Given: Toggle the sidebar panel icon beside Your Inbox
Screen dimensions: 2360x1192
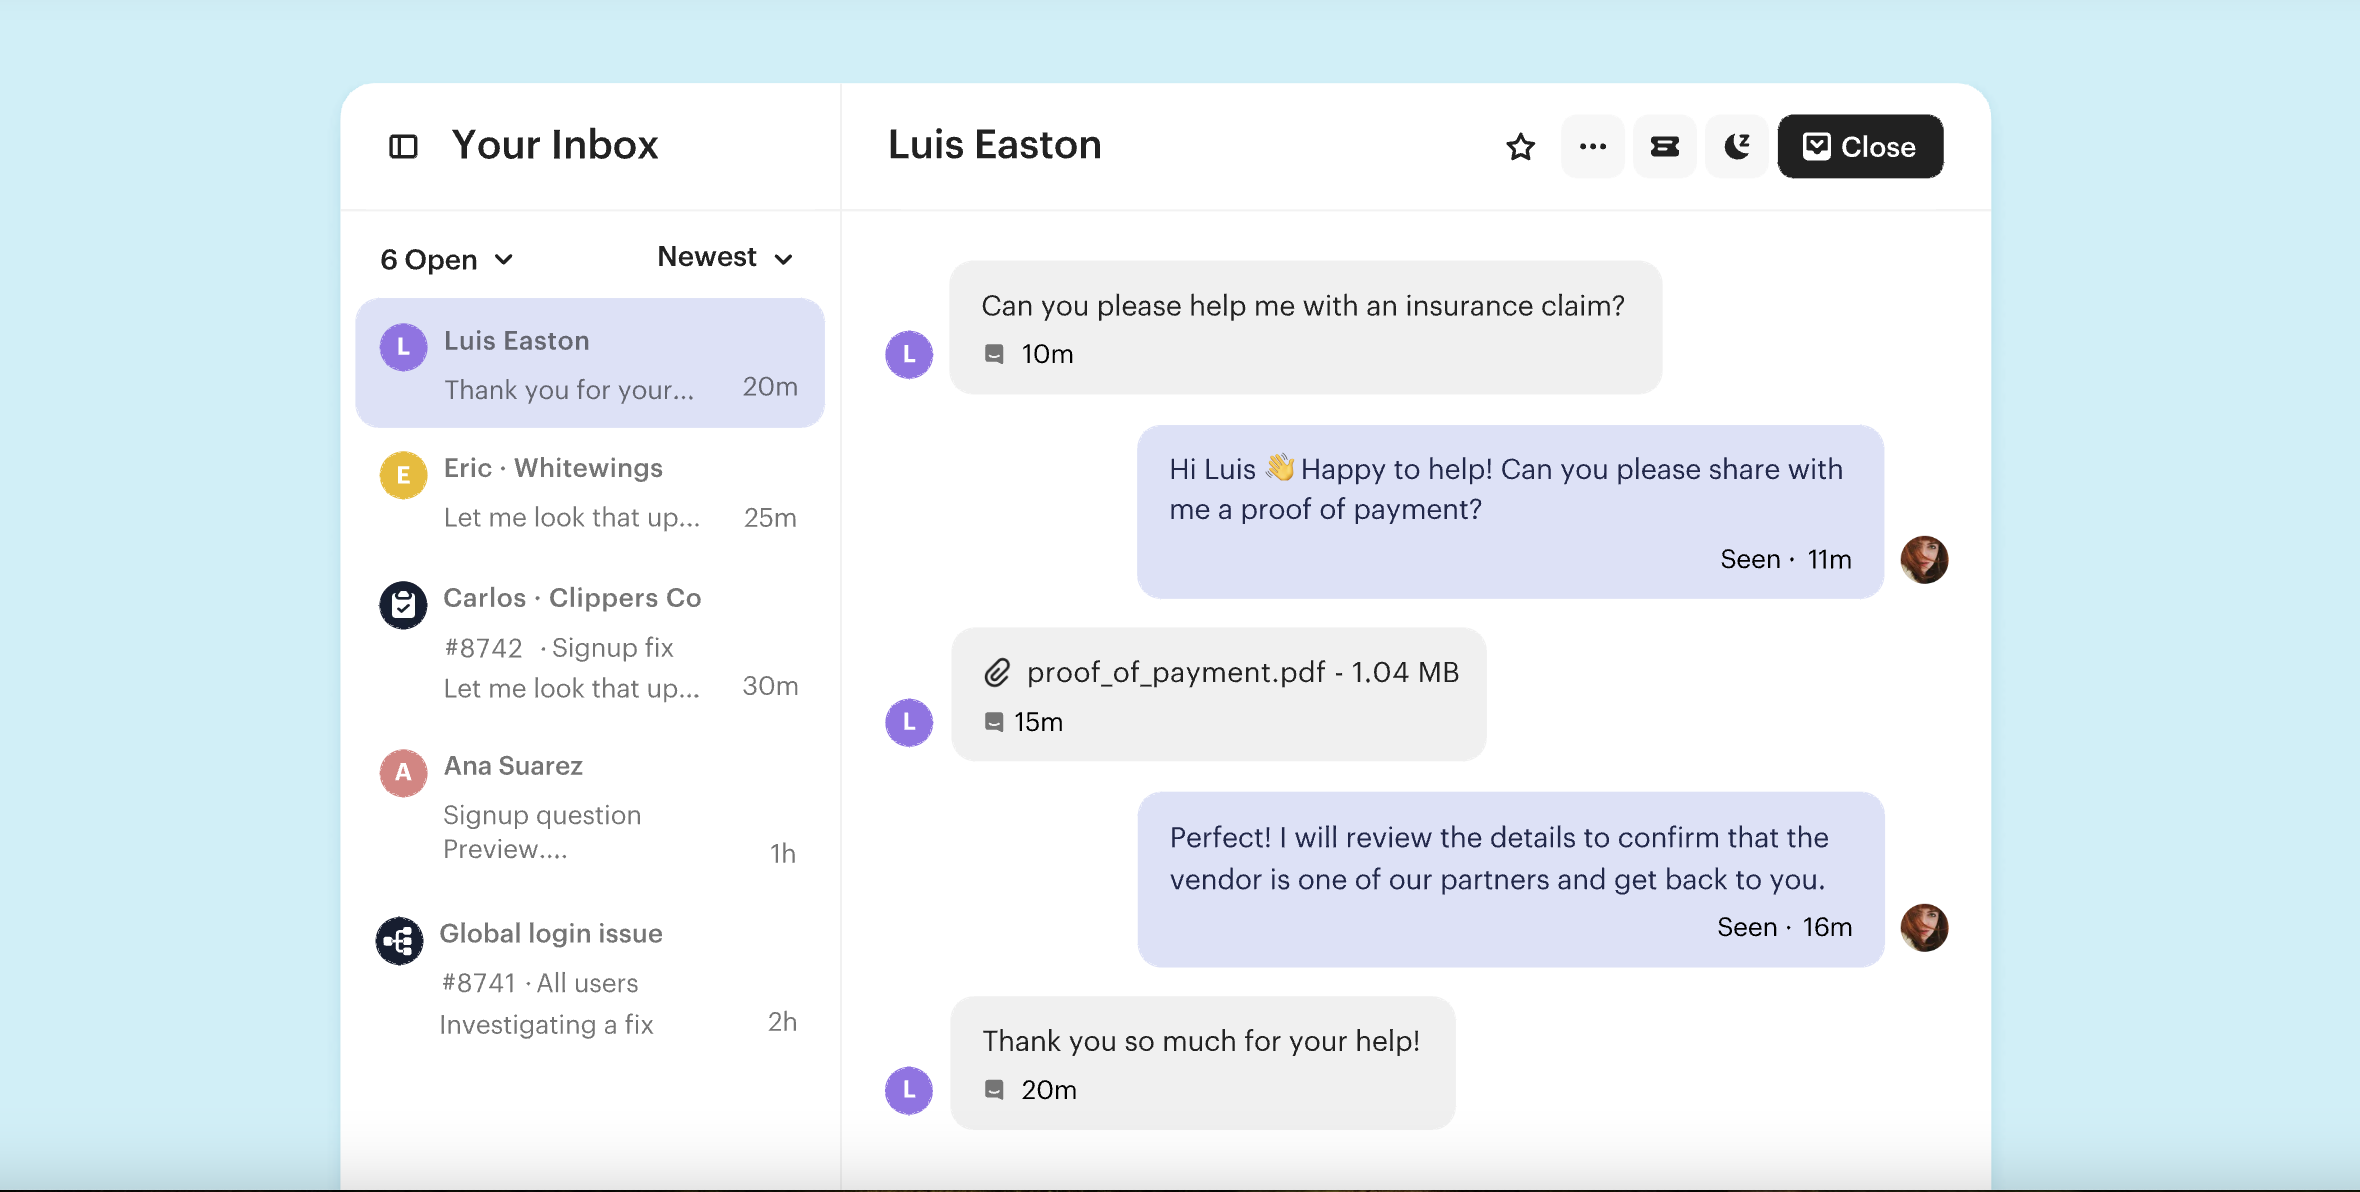Looking at the screenshot, I should 403,147.
